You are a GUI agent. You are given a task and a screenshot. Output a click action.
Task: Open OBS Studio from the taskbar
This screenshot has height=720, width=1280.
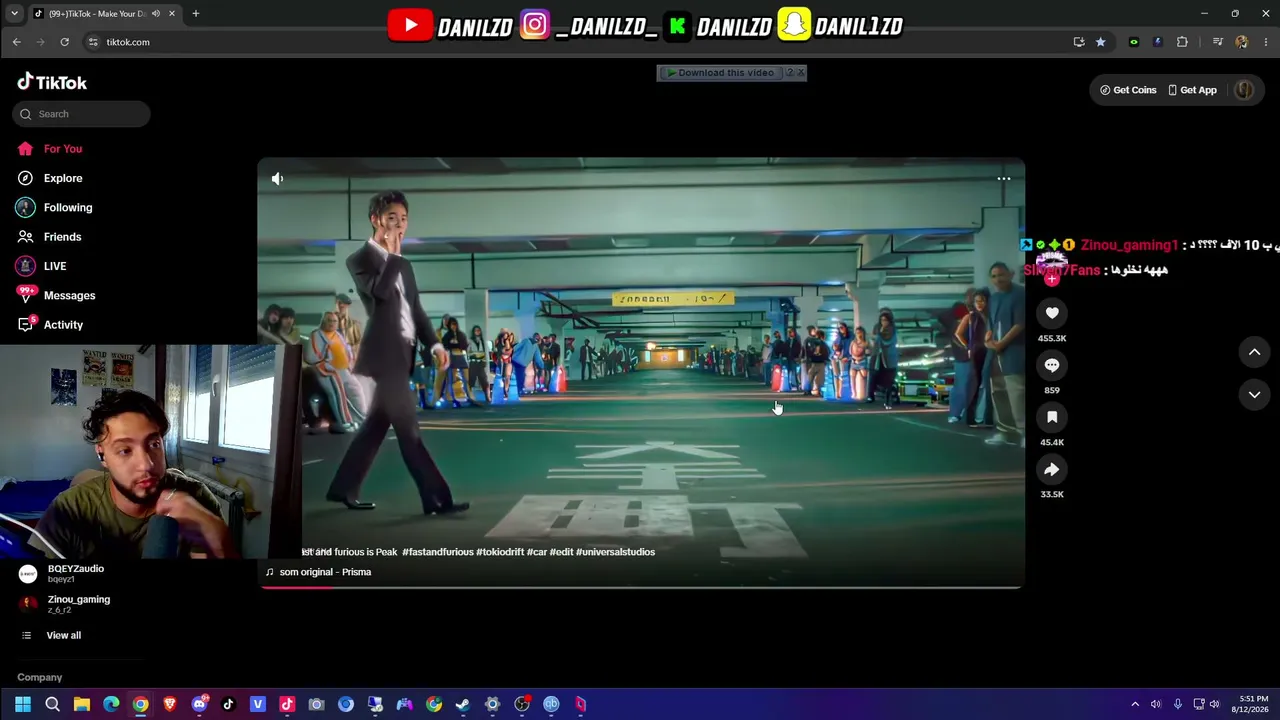(522, 704)
